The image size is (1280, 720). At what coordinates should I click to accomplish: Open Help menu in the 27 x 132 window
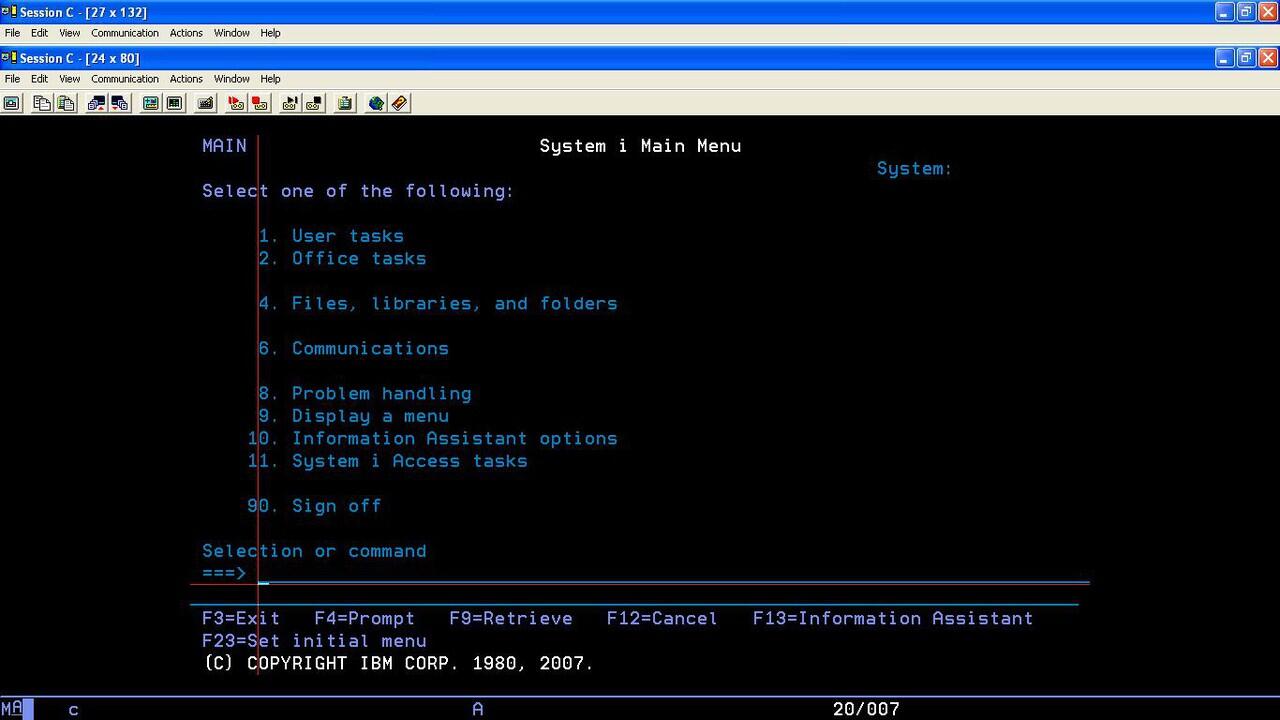(x=270, y=33)
